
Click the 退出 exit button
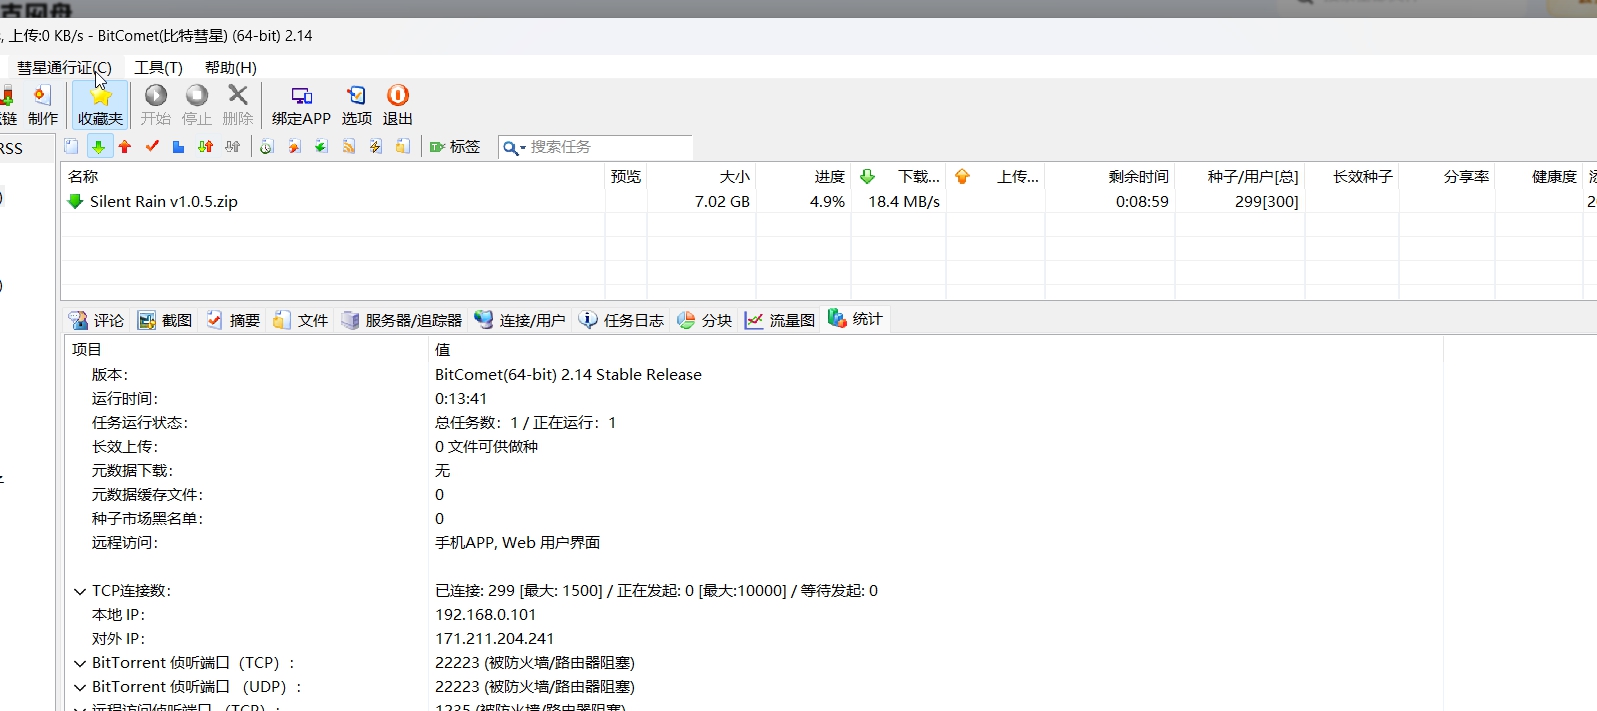click(397, 105)
